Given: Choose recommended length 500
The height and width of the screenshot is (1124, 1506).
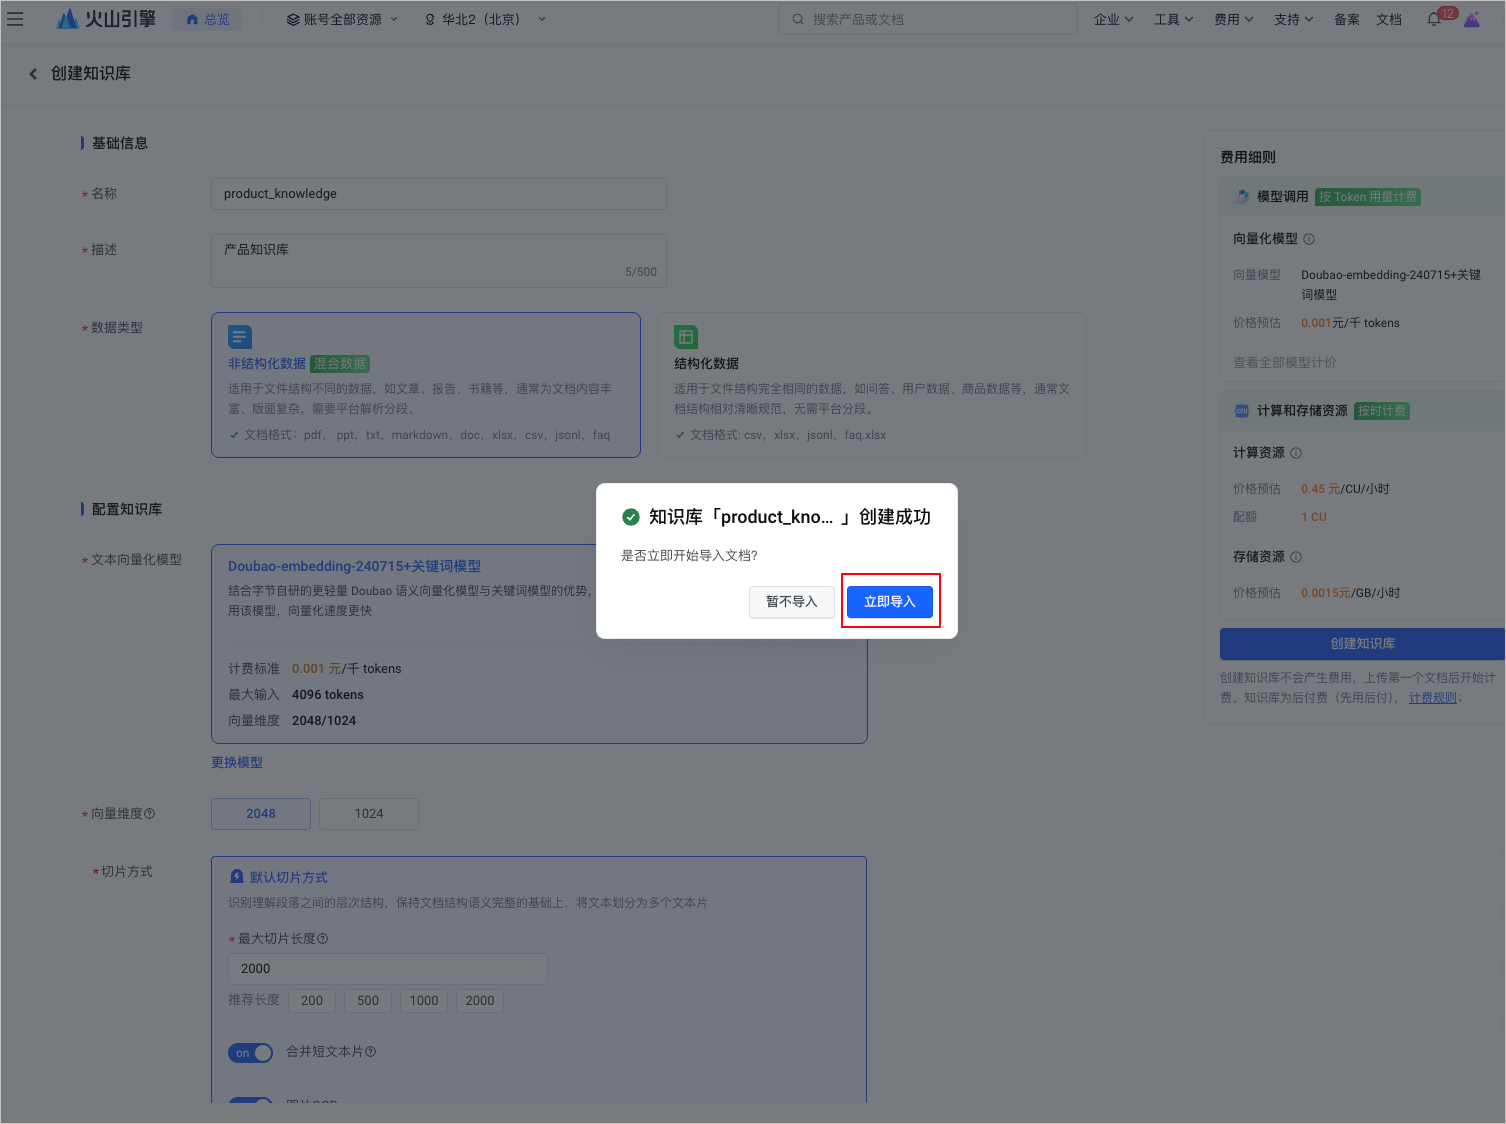Looking at the screenshot, I should pos(368,1001).
